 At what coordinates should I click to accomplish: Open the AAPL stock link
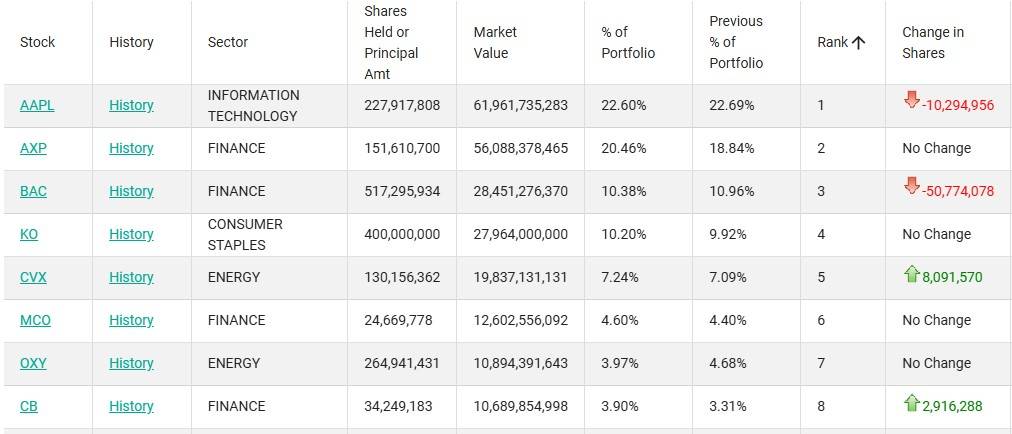tap(37, 105)
